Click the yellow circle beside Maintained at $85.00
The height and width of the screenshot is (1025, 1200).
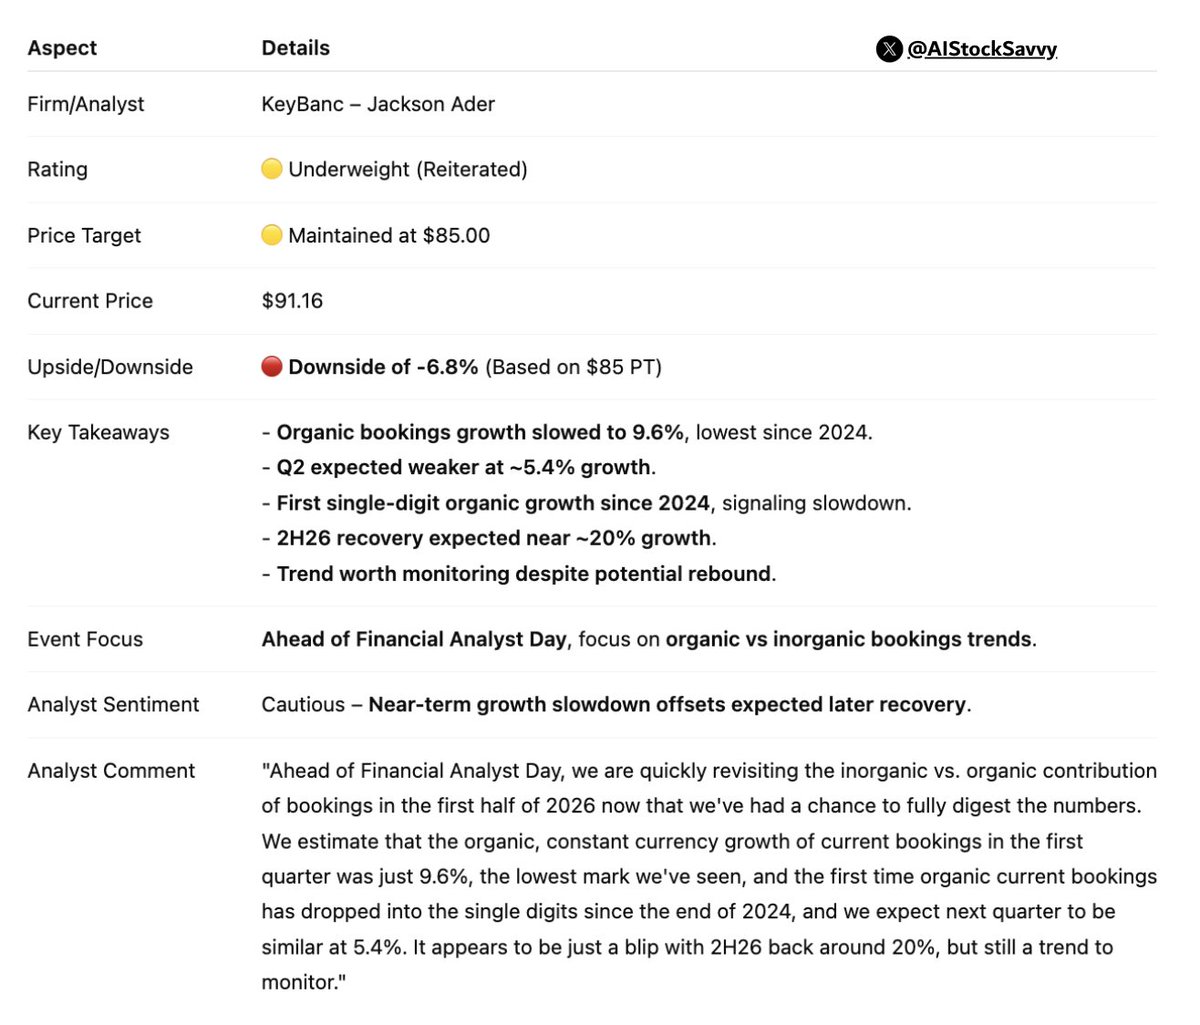(x=271, y=235)
